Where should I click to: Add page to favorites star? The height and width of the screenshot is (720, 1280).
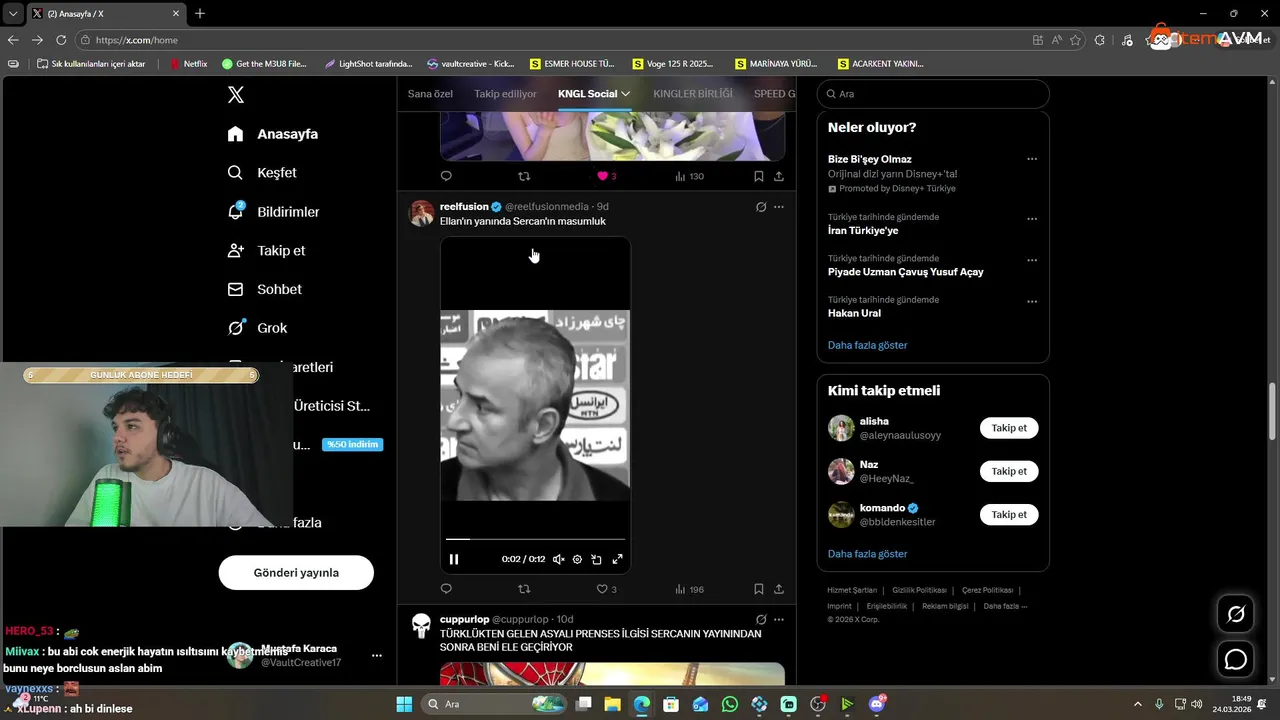point(1076,40)
